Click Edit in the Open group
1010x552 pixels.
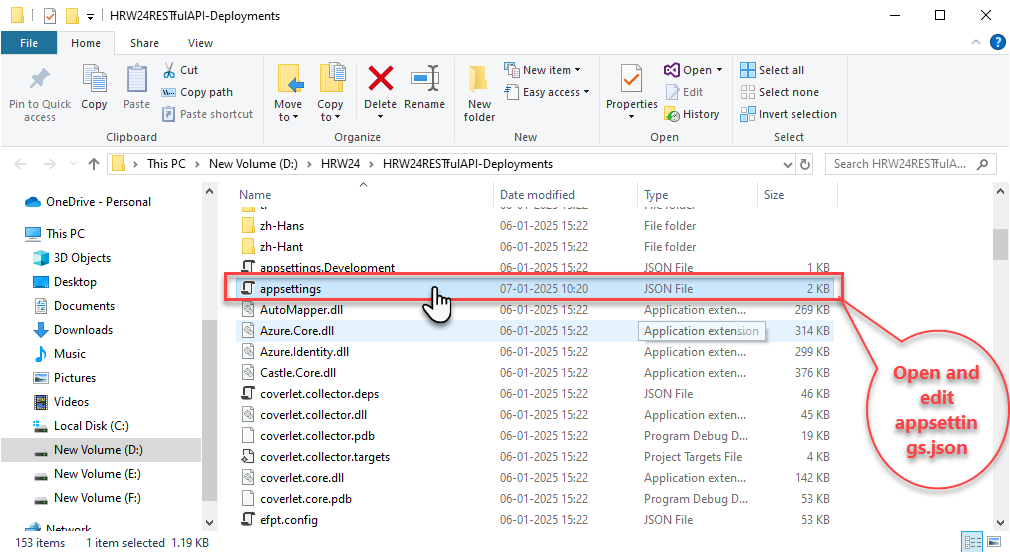pos(684,92)
